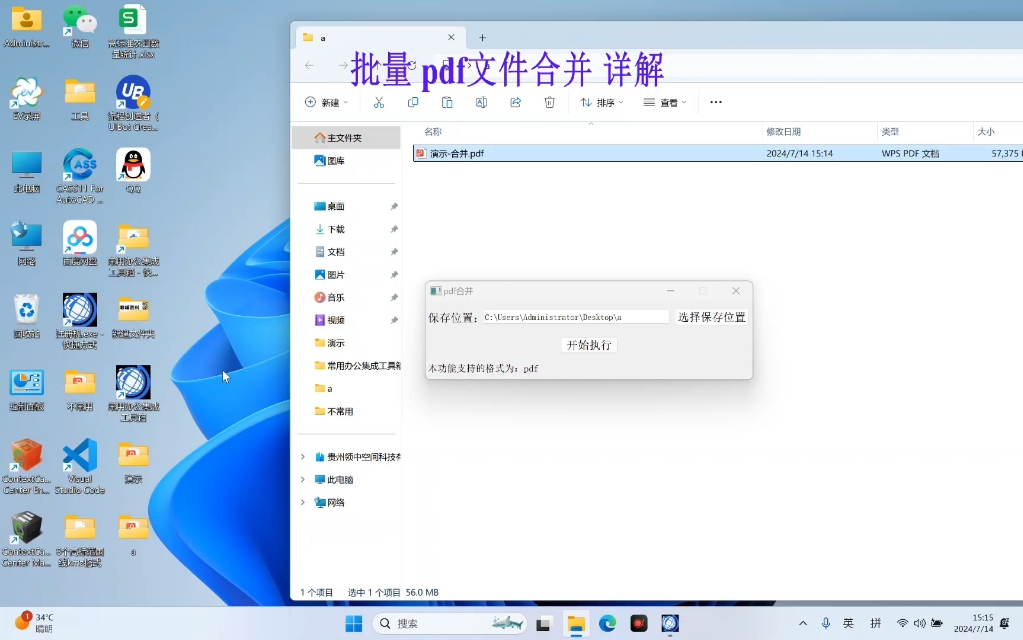Click the Paste icon in Explorer toolbar
The height and width of the screenshot is (640, 1023).
(x=446, y=102)
